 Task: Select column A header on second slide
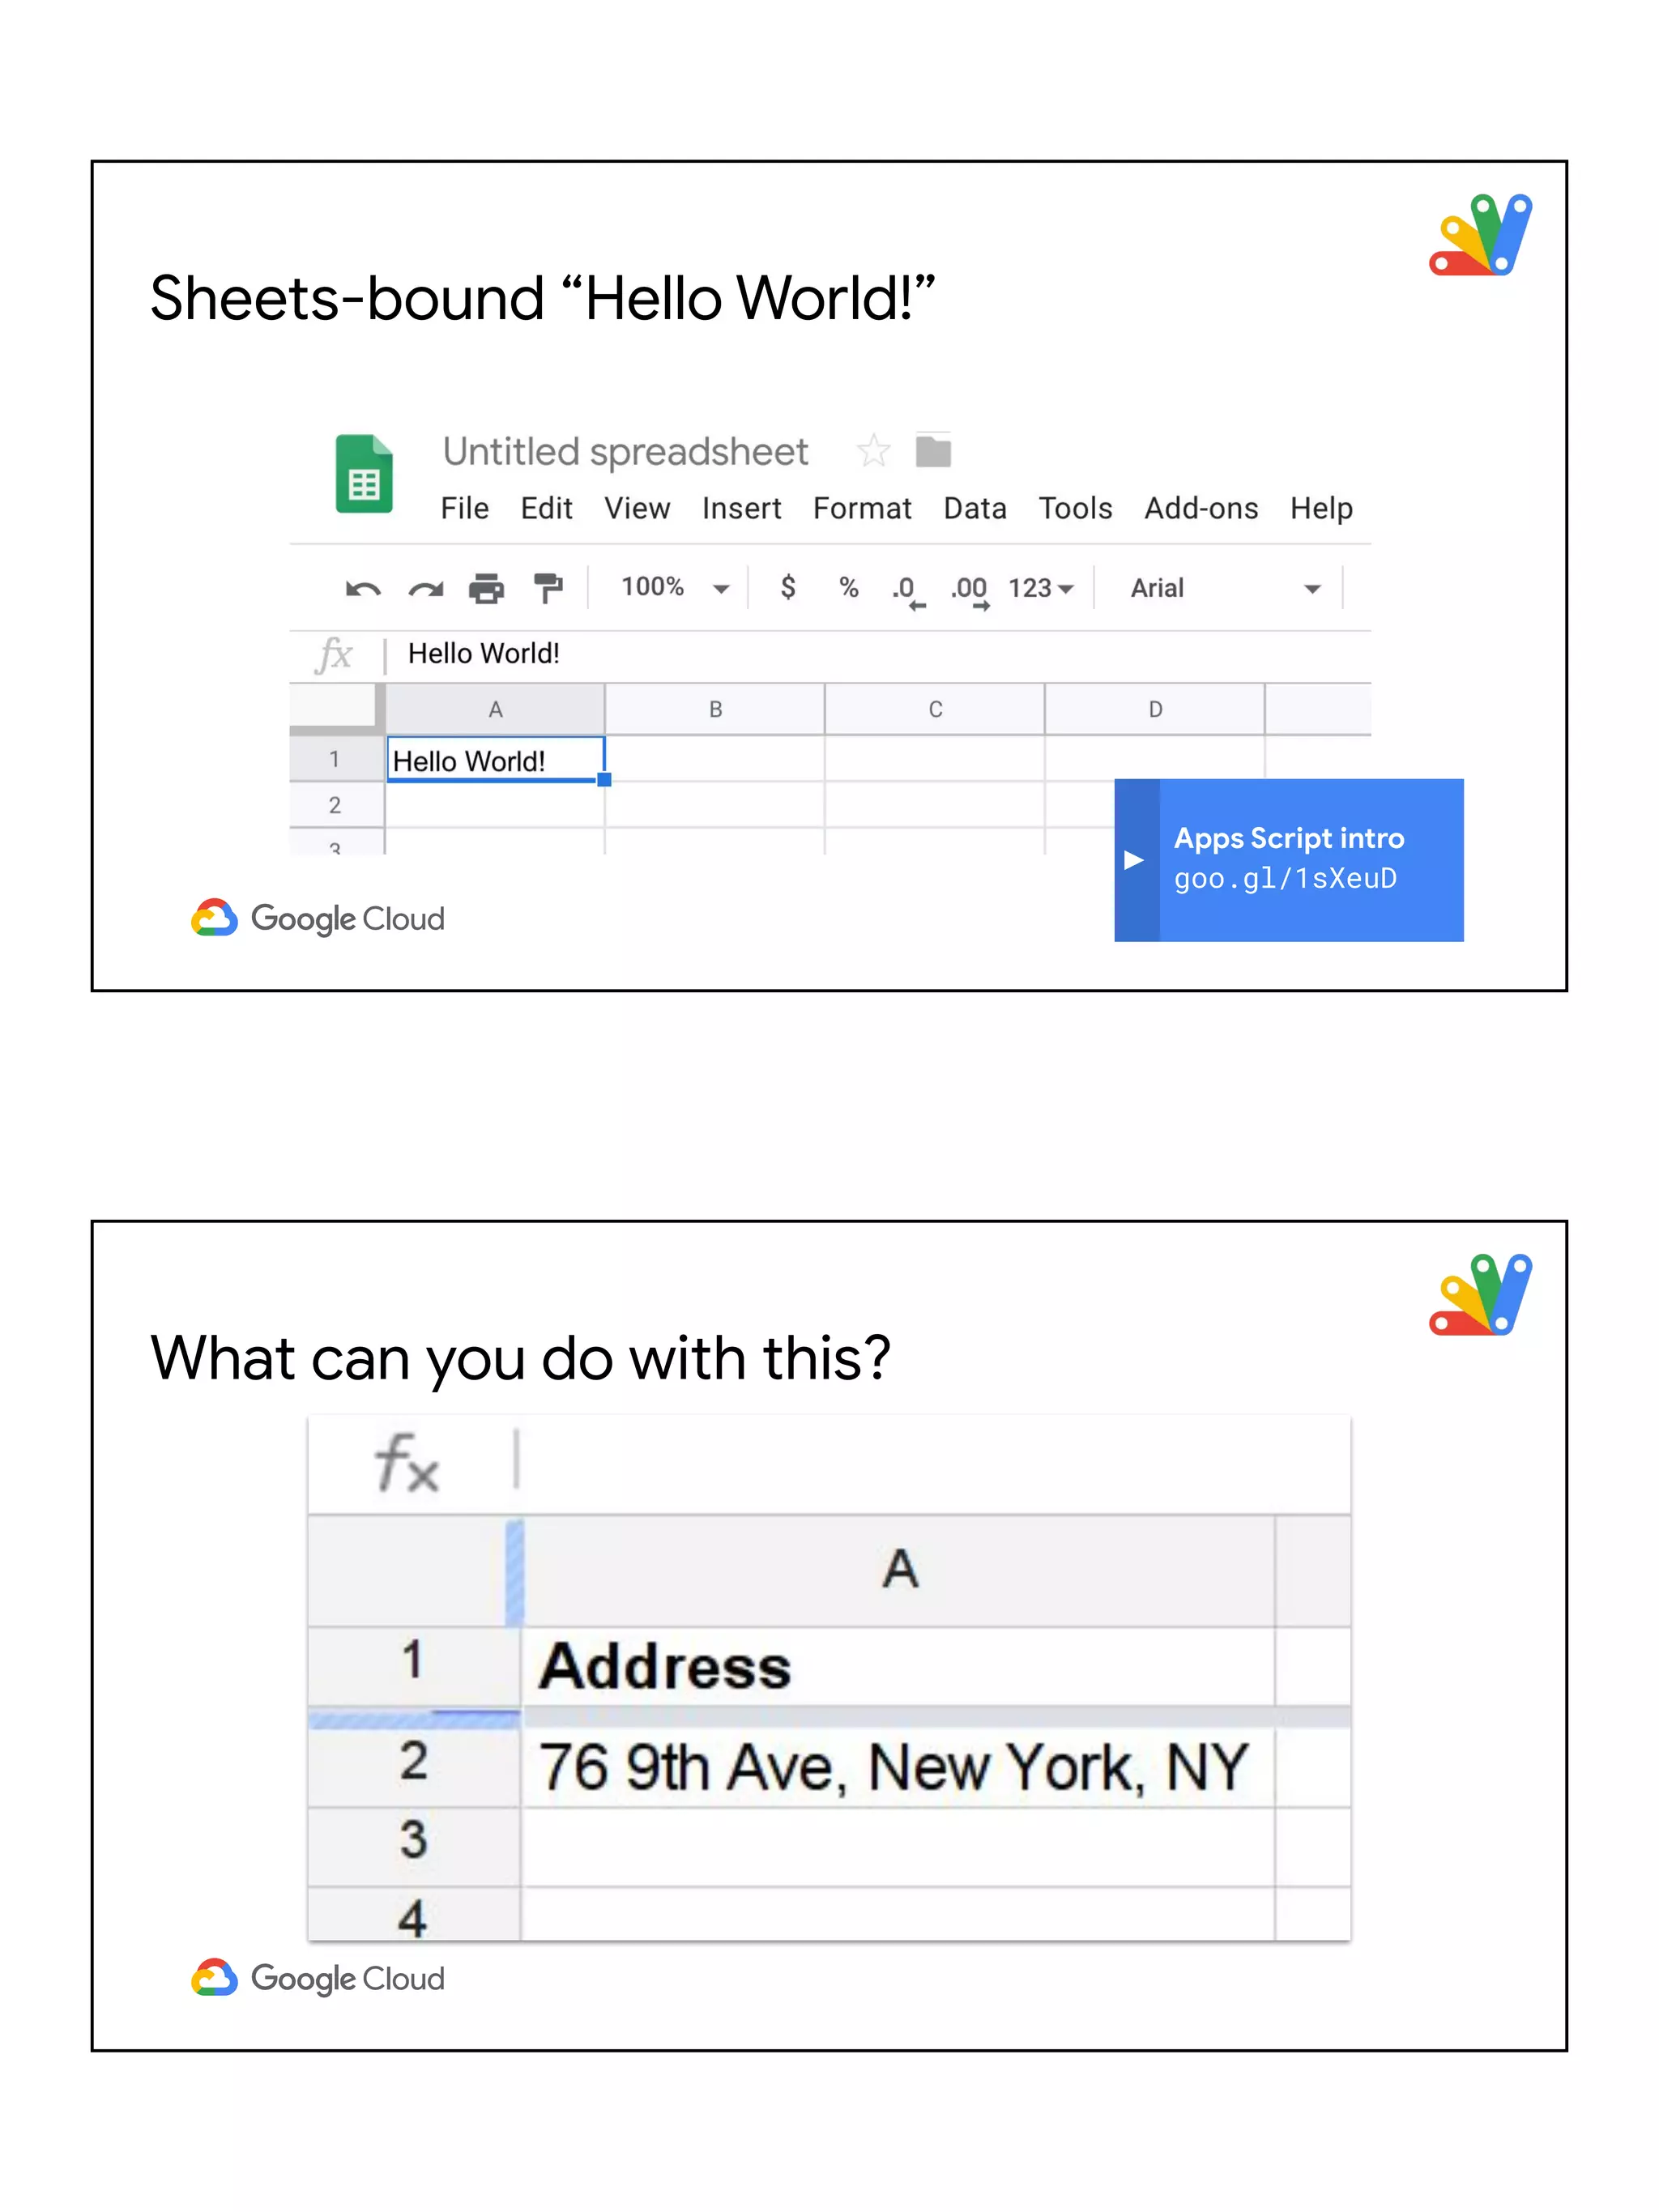899,1569
